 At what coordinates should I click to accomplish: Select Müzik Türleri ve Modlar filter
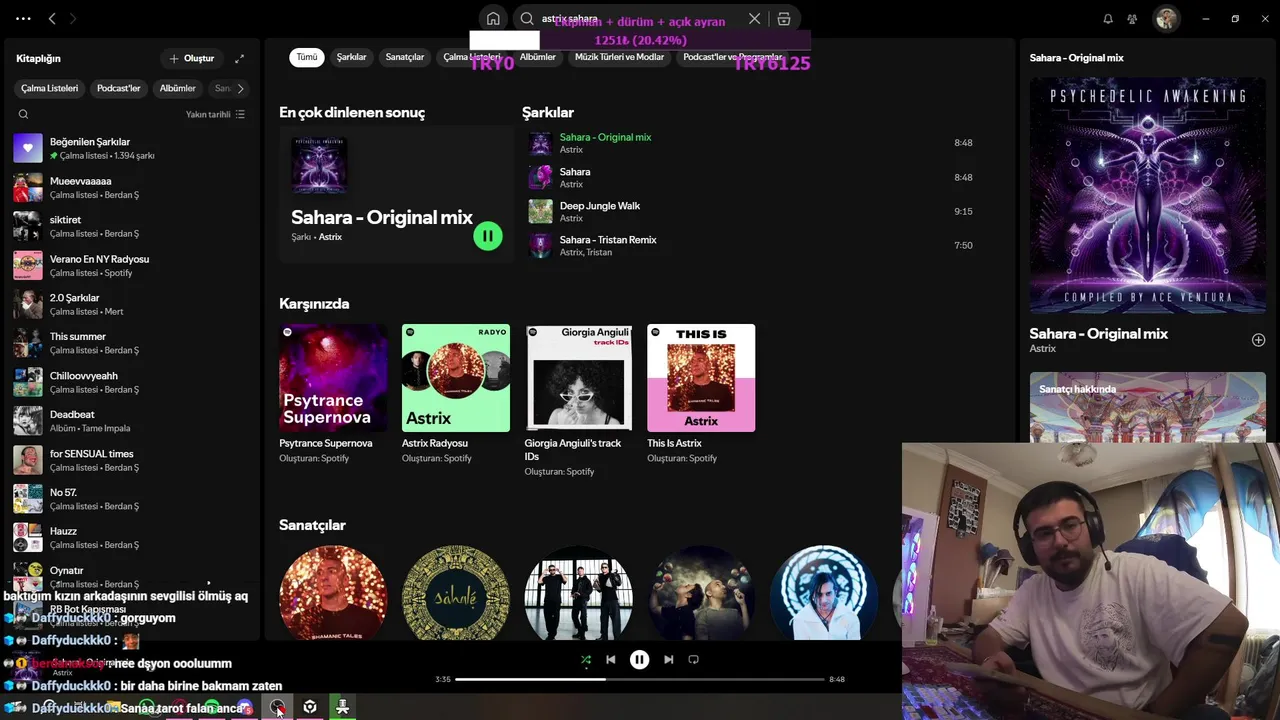pos(619,57)
